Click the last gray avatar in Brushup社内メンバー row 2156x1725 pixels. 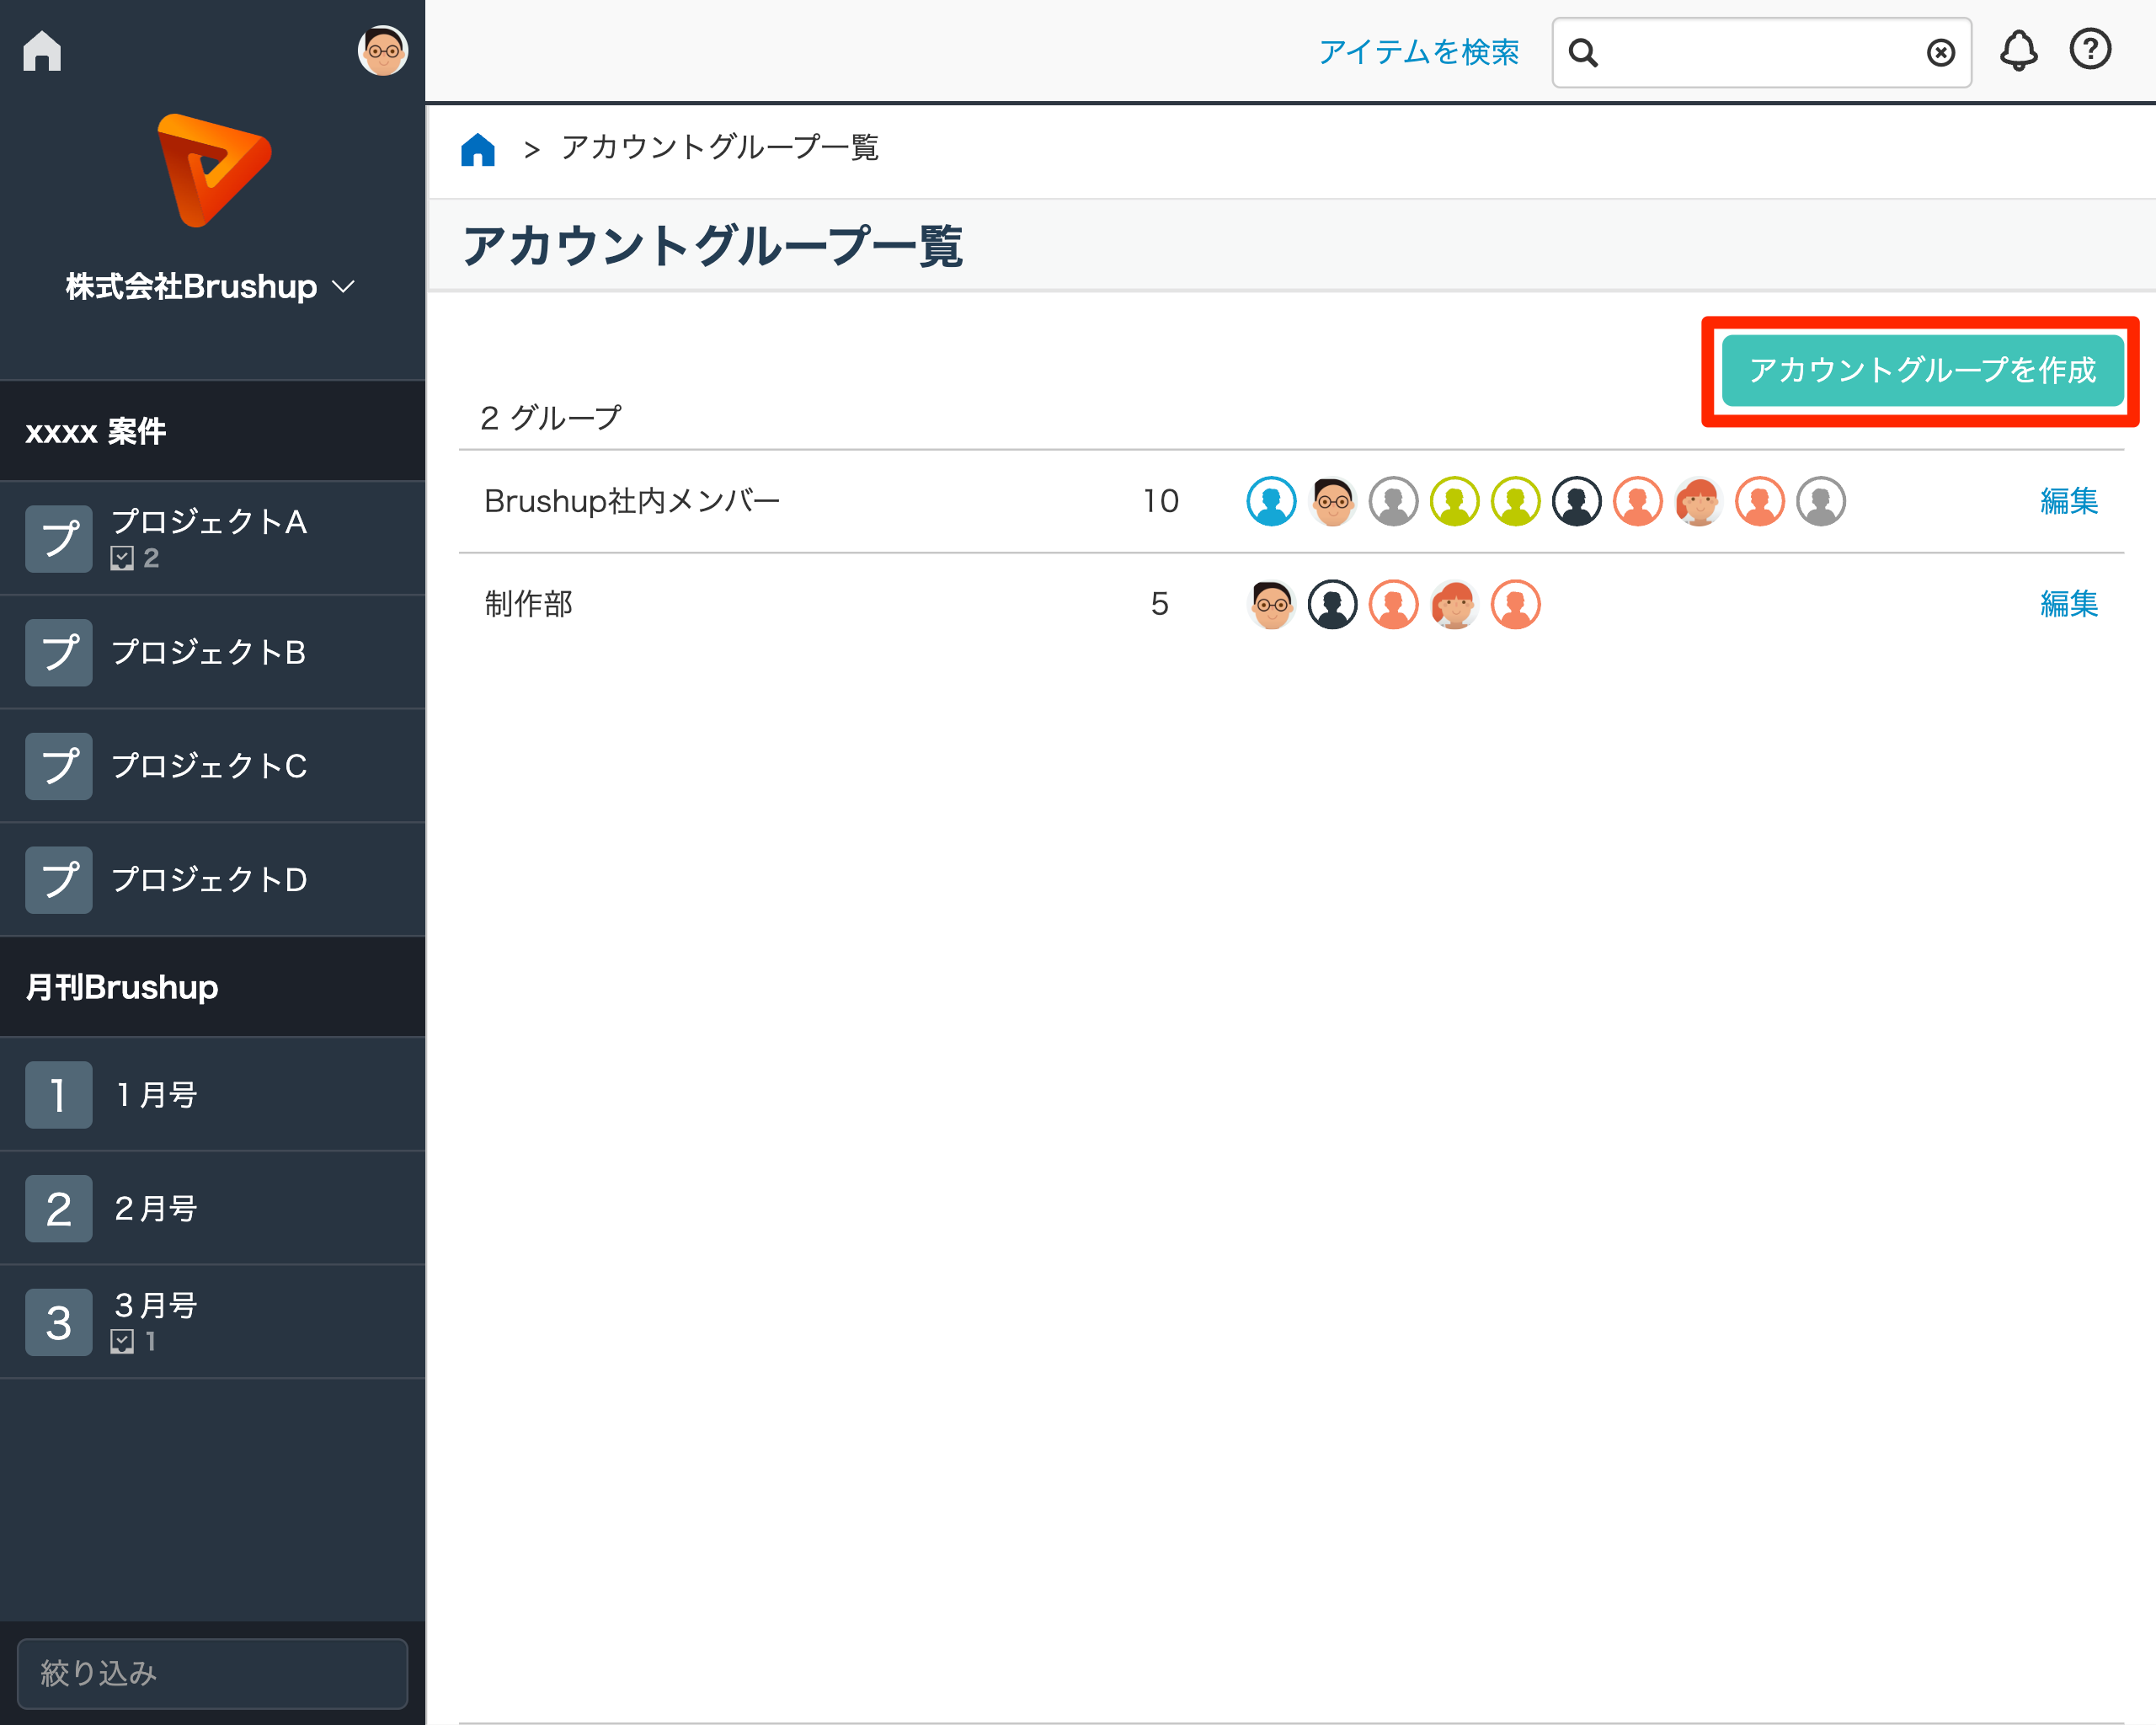coord(1821,501)
